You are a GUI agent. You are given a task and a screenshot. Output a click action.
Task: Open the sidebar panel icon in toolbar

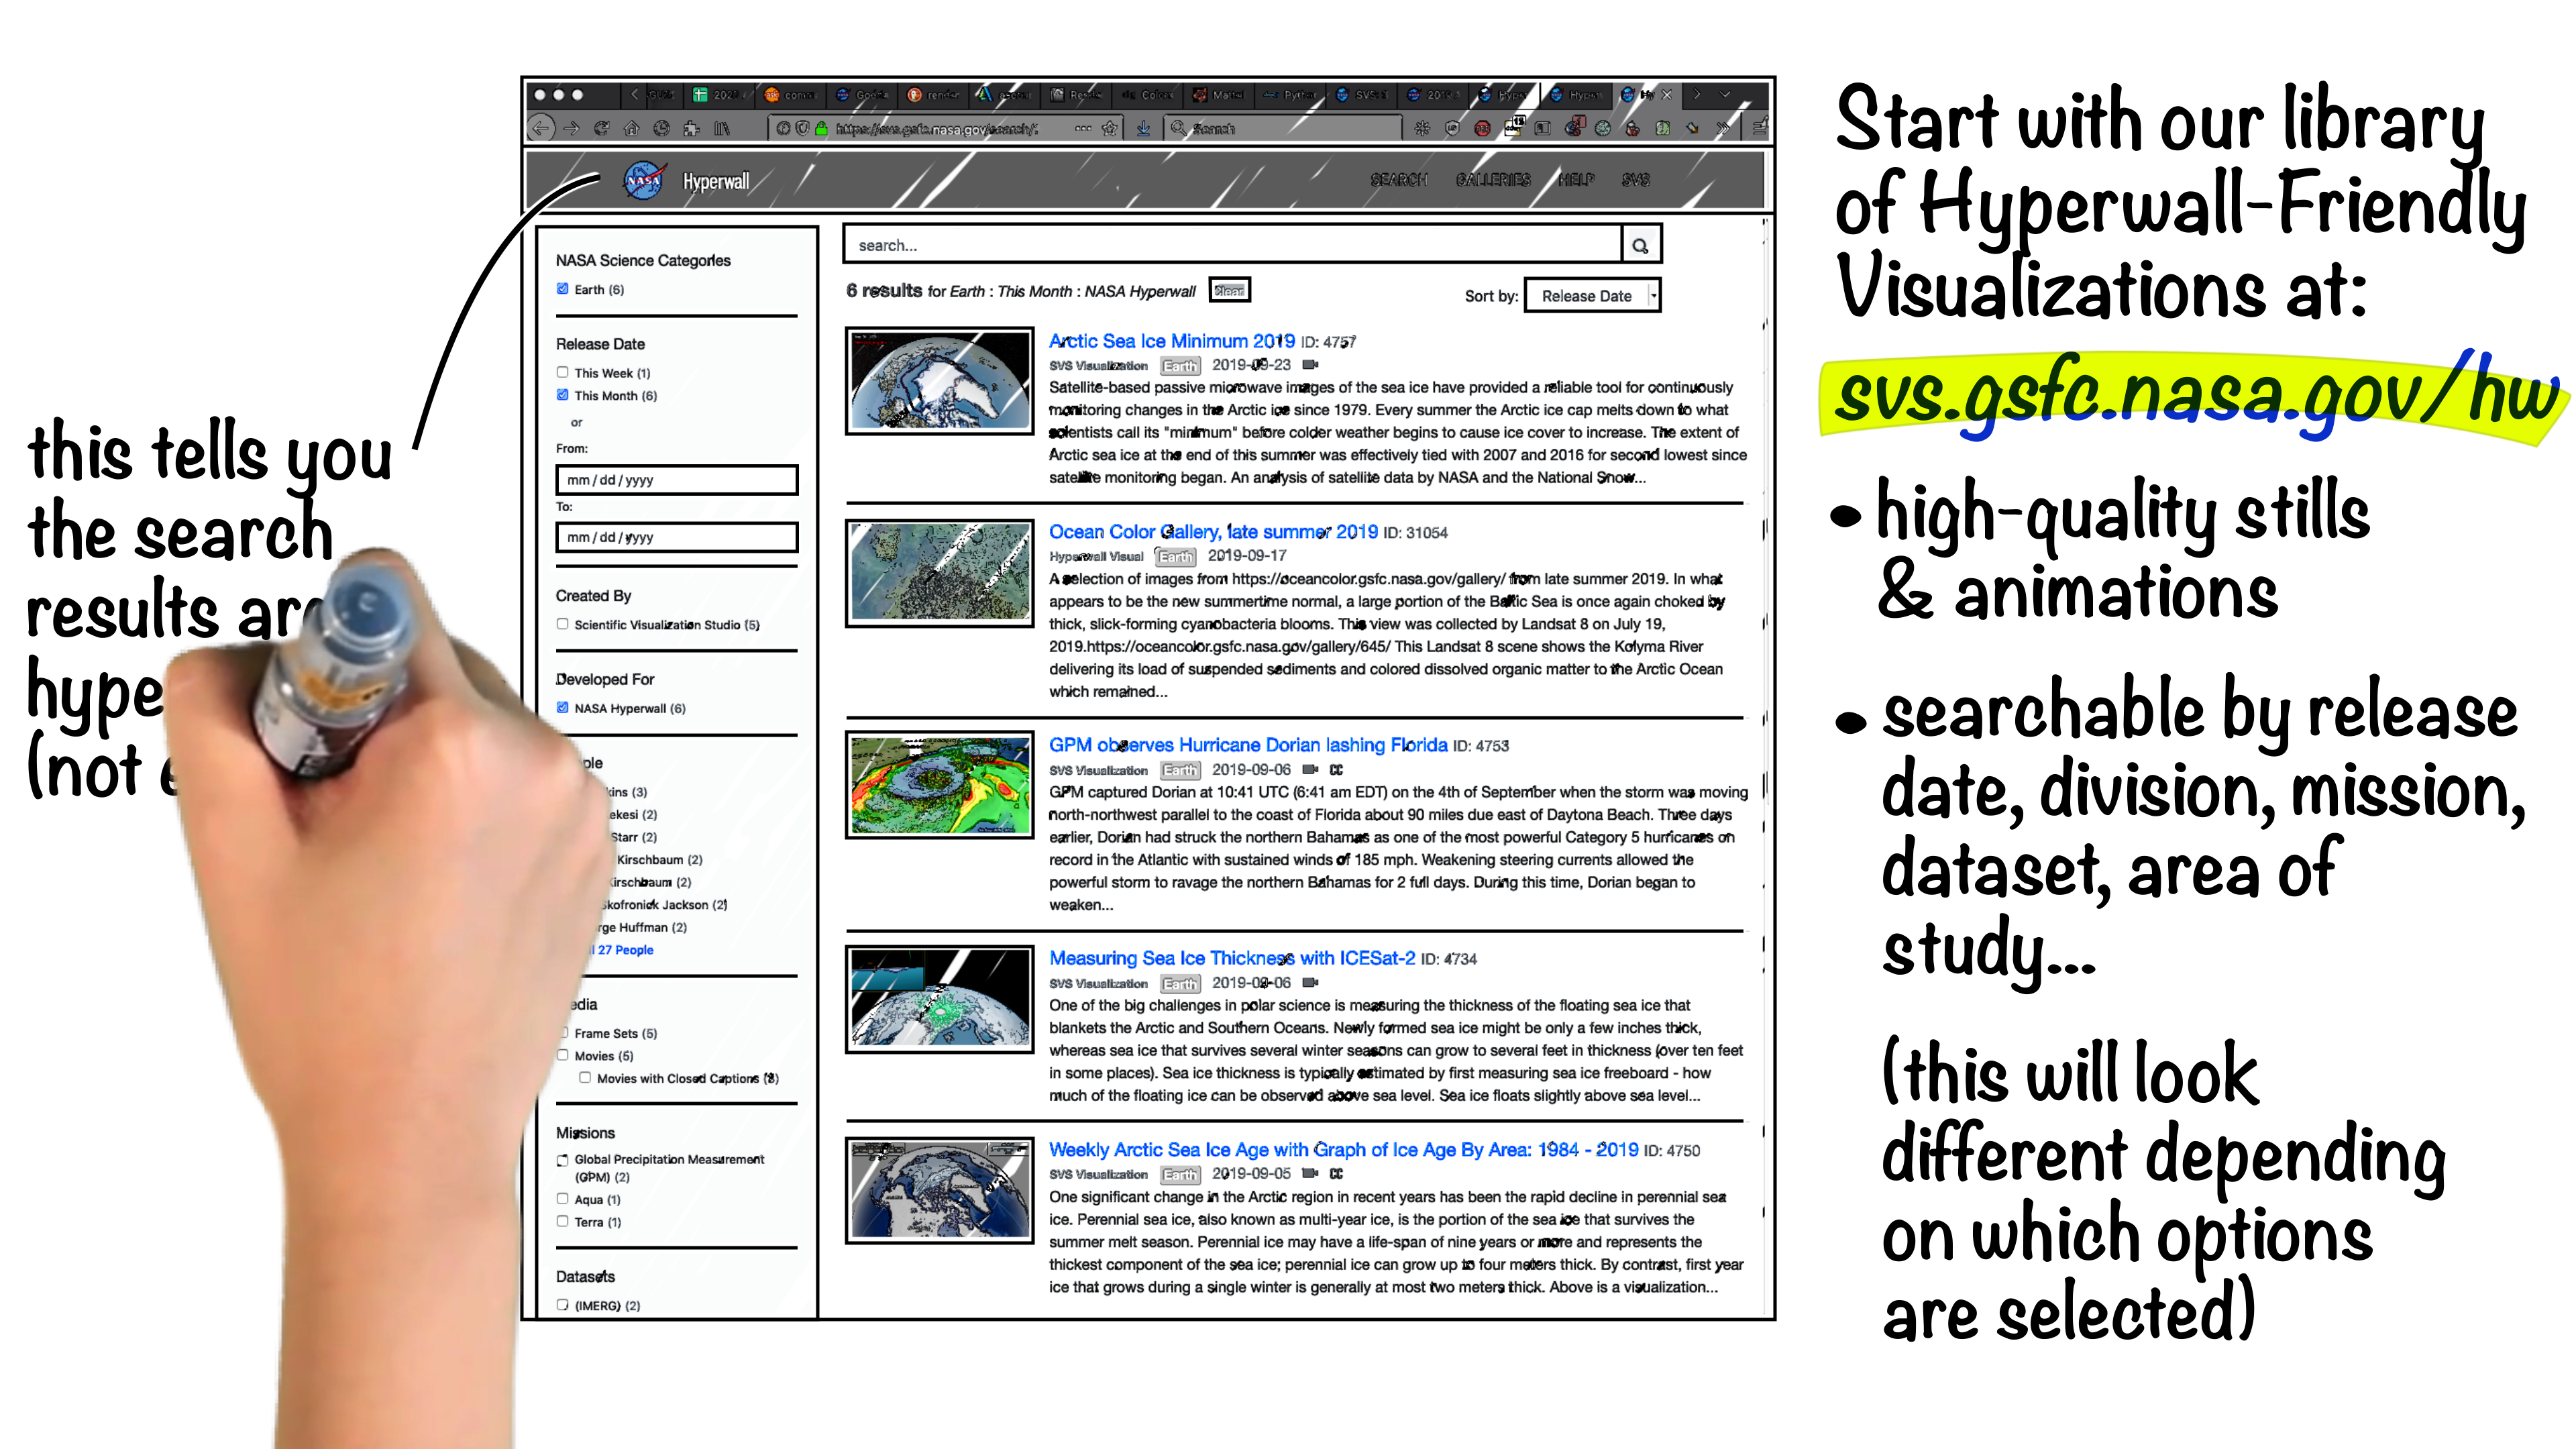(x=1543, y=128)
